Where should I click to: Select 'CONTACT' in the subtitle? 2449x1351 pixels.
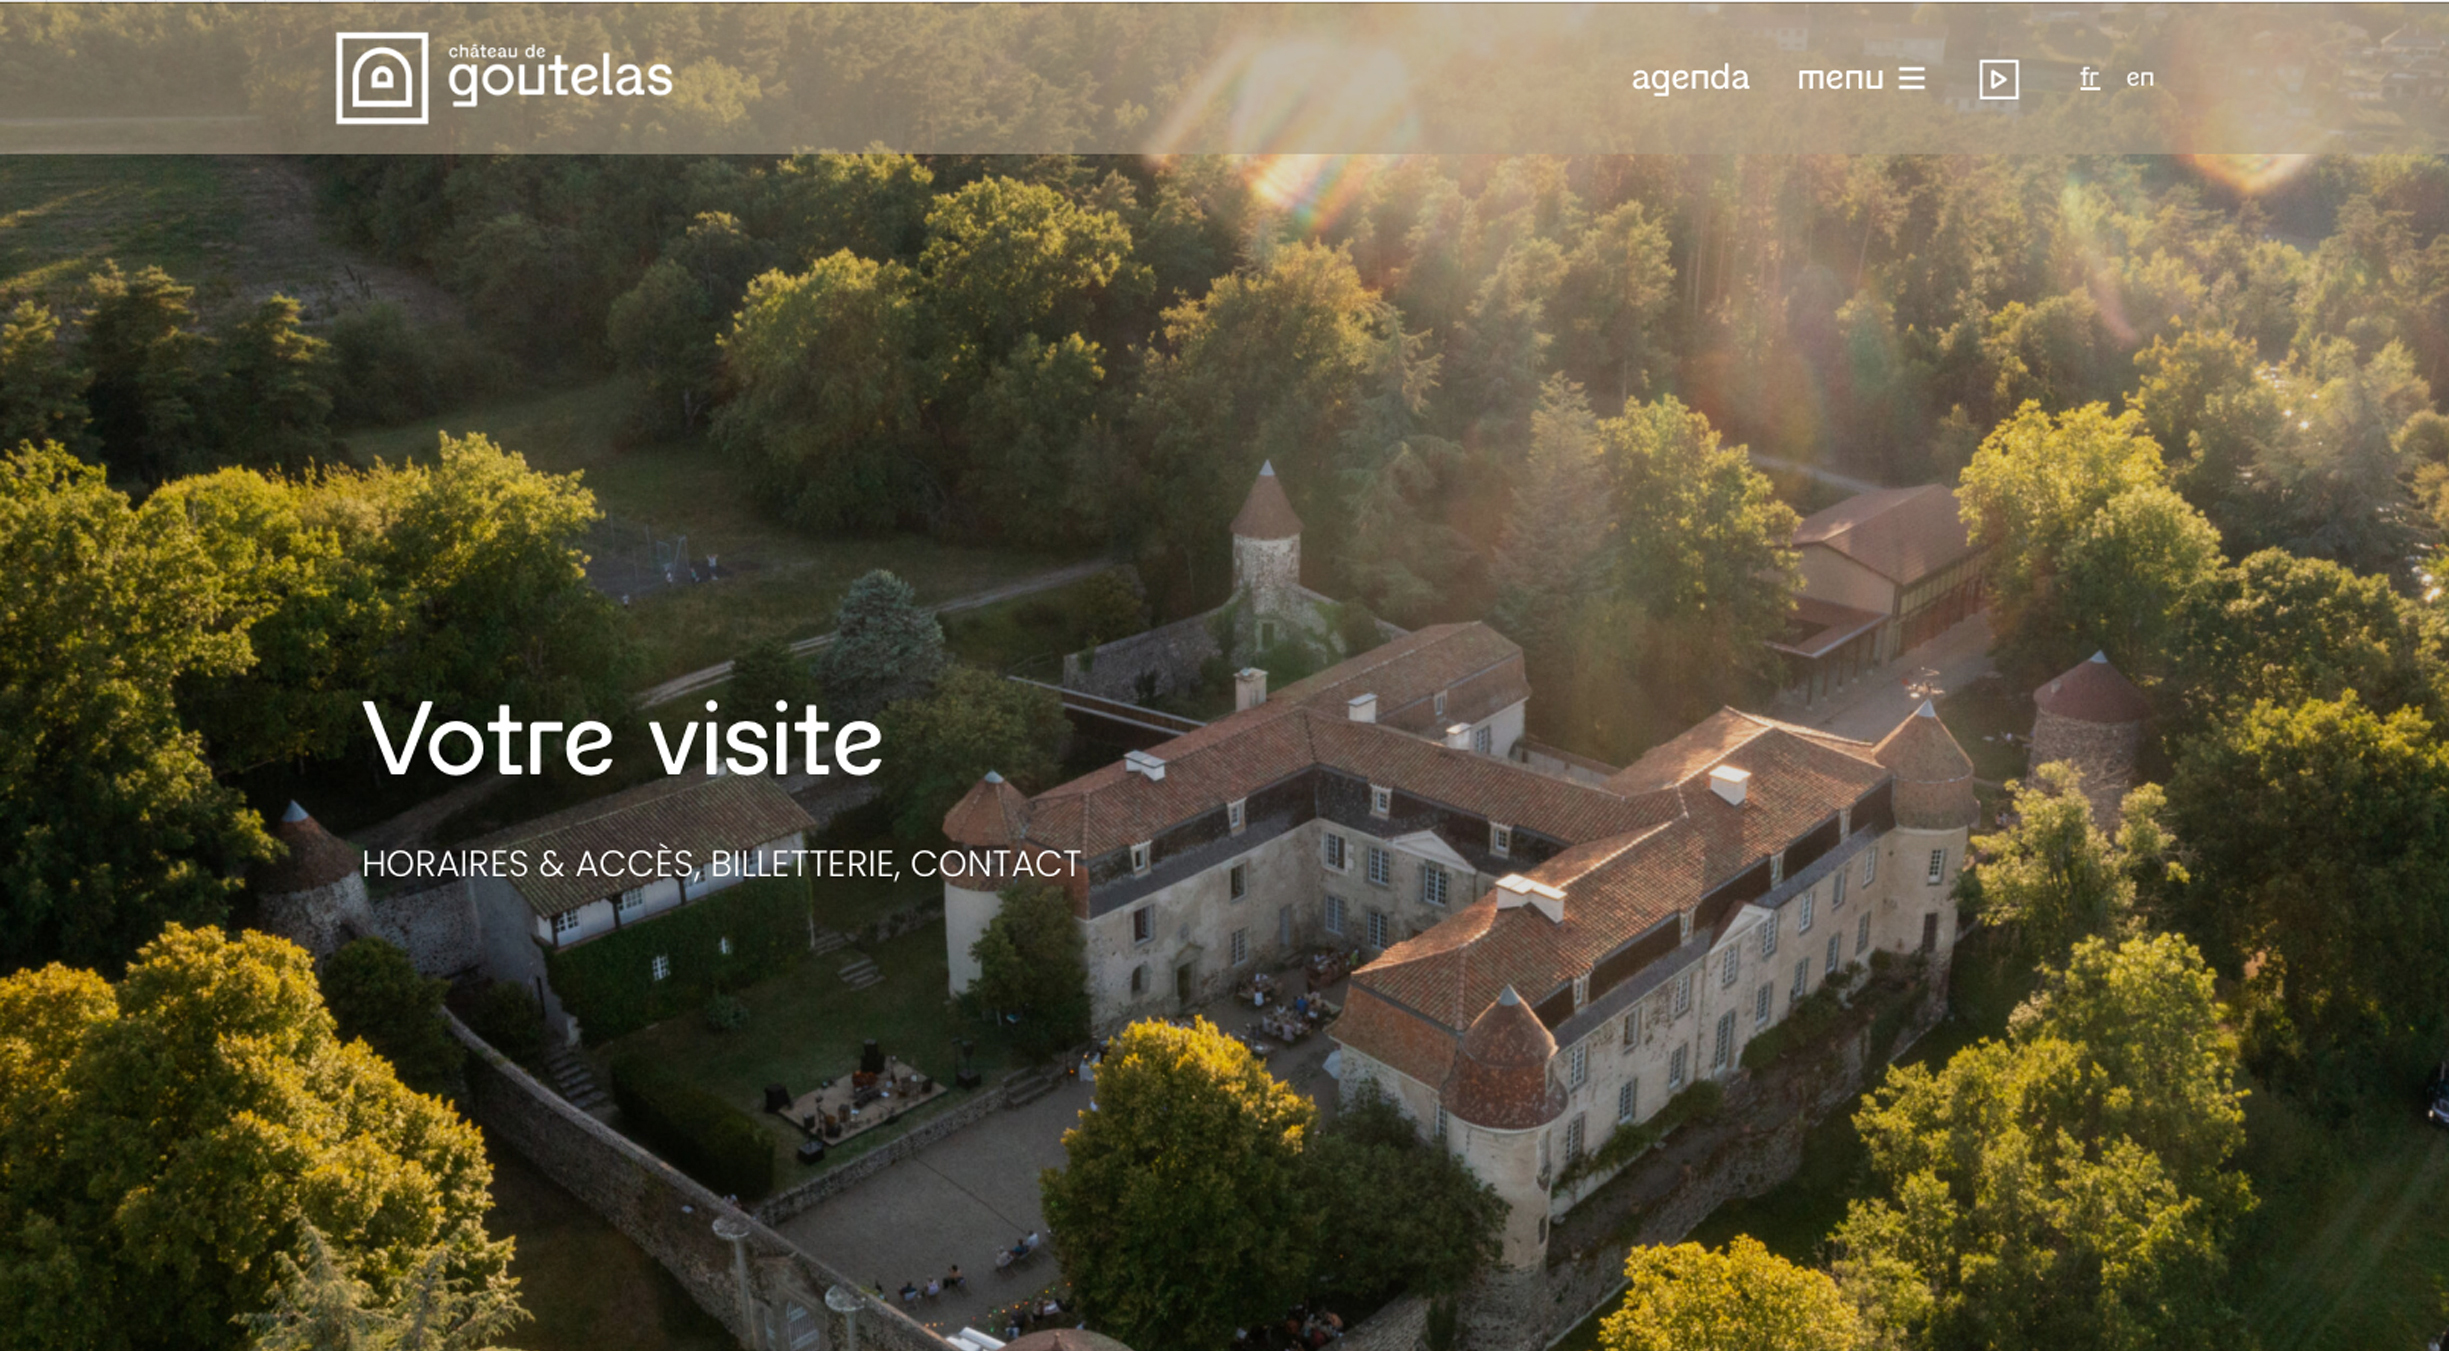click(996, 863)
